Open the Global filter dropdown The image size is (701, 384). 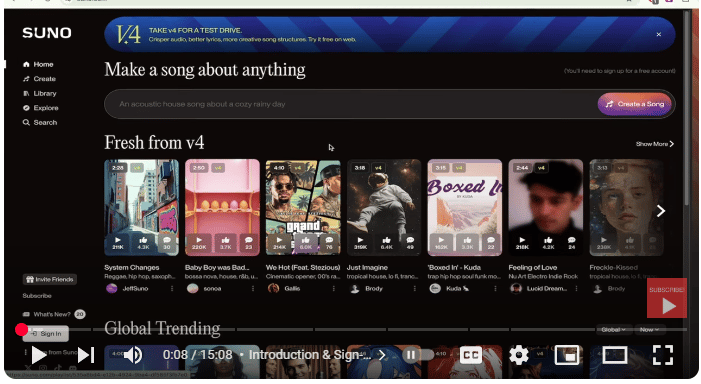click(613, 330)
